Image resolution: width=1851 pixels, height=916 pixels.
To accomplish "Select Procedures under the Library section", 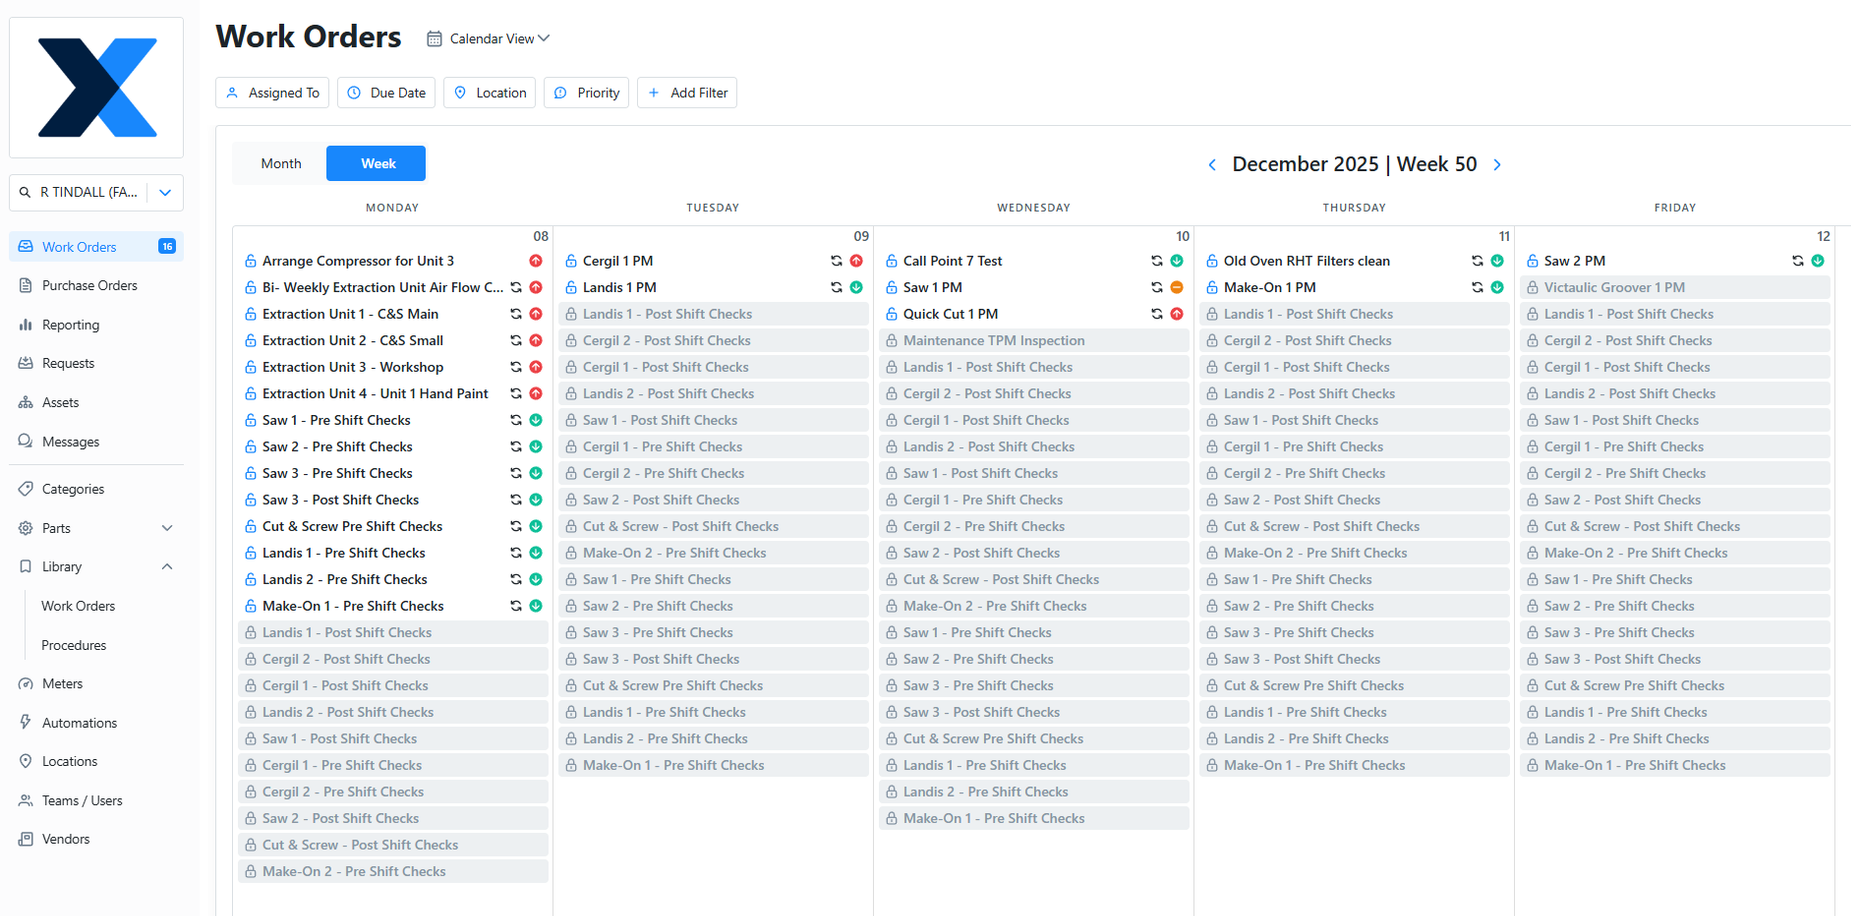I will click(73, 645).
